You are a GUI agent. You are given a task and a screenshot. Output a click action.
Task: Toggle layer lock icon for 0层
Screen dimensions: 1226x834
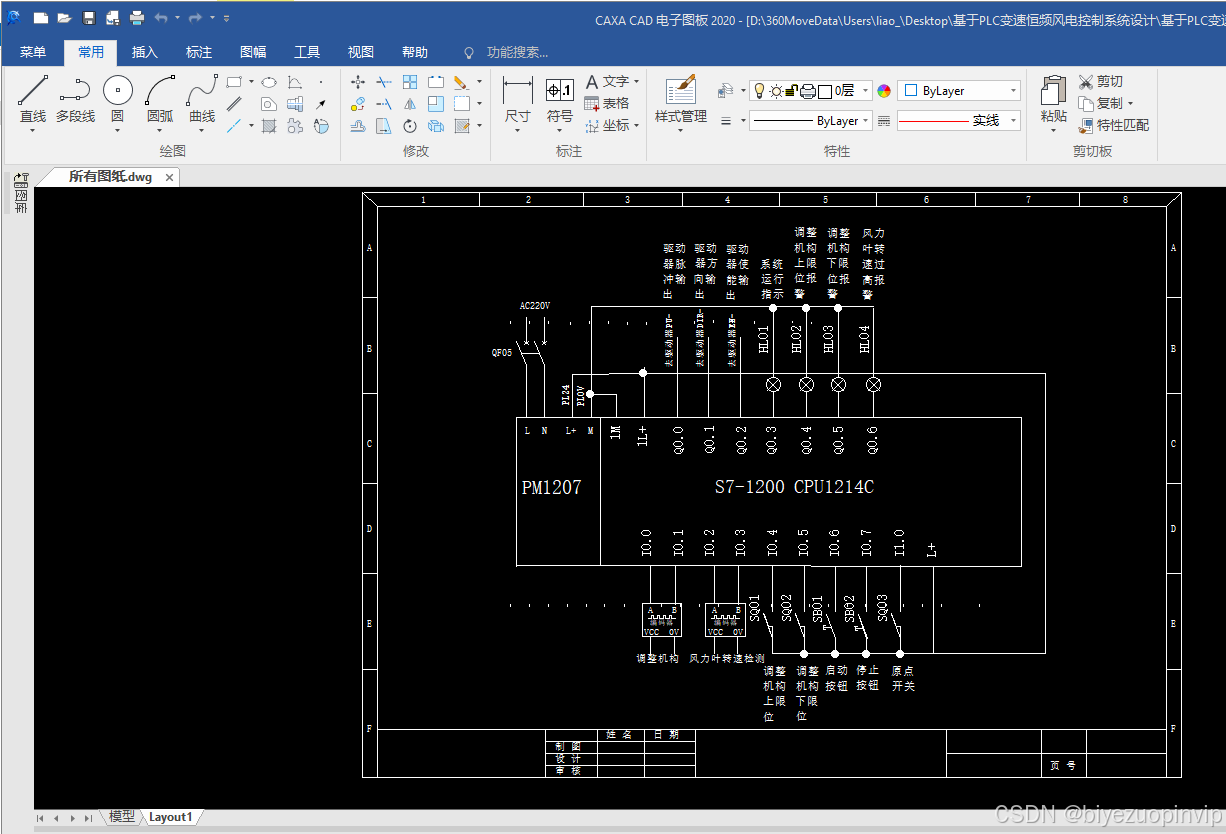pos(792,91)
